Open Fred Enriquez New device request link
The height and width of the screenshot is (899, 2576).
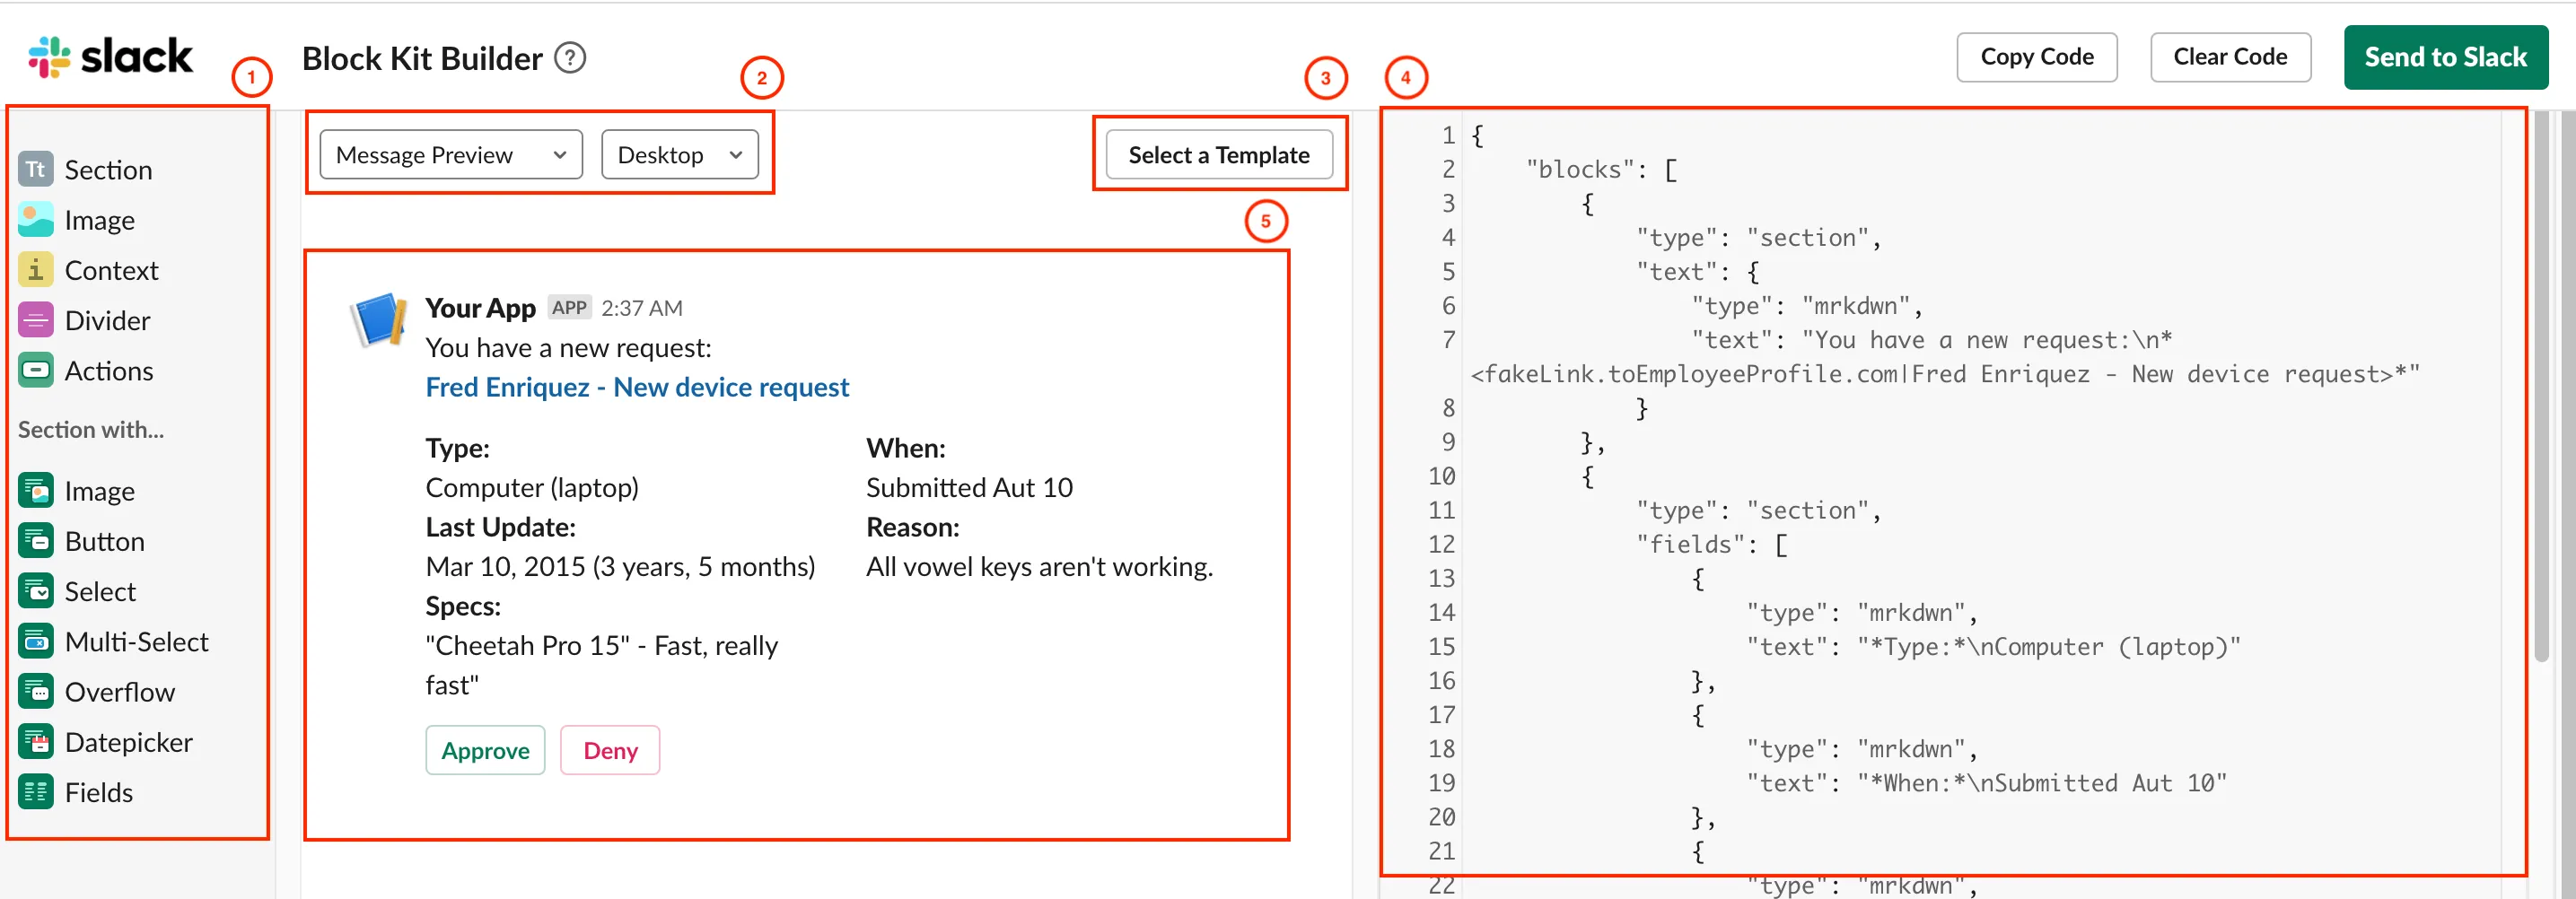coord(637,387)
